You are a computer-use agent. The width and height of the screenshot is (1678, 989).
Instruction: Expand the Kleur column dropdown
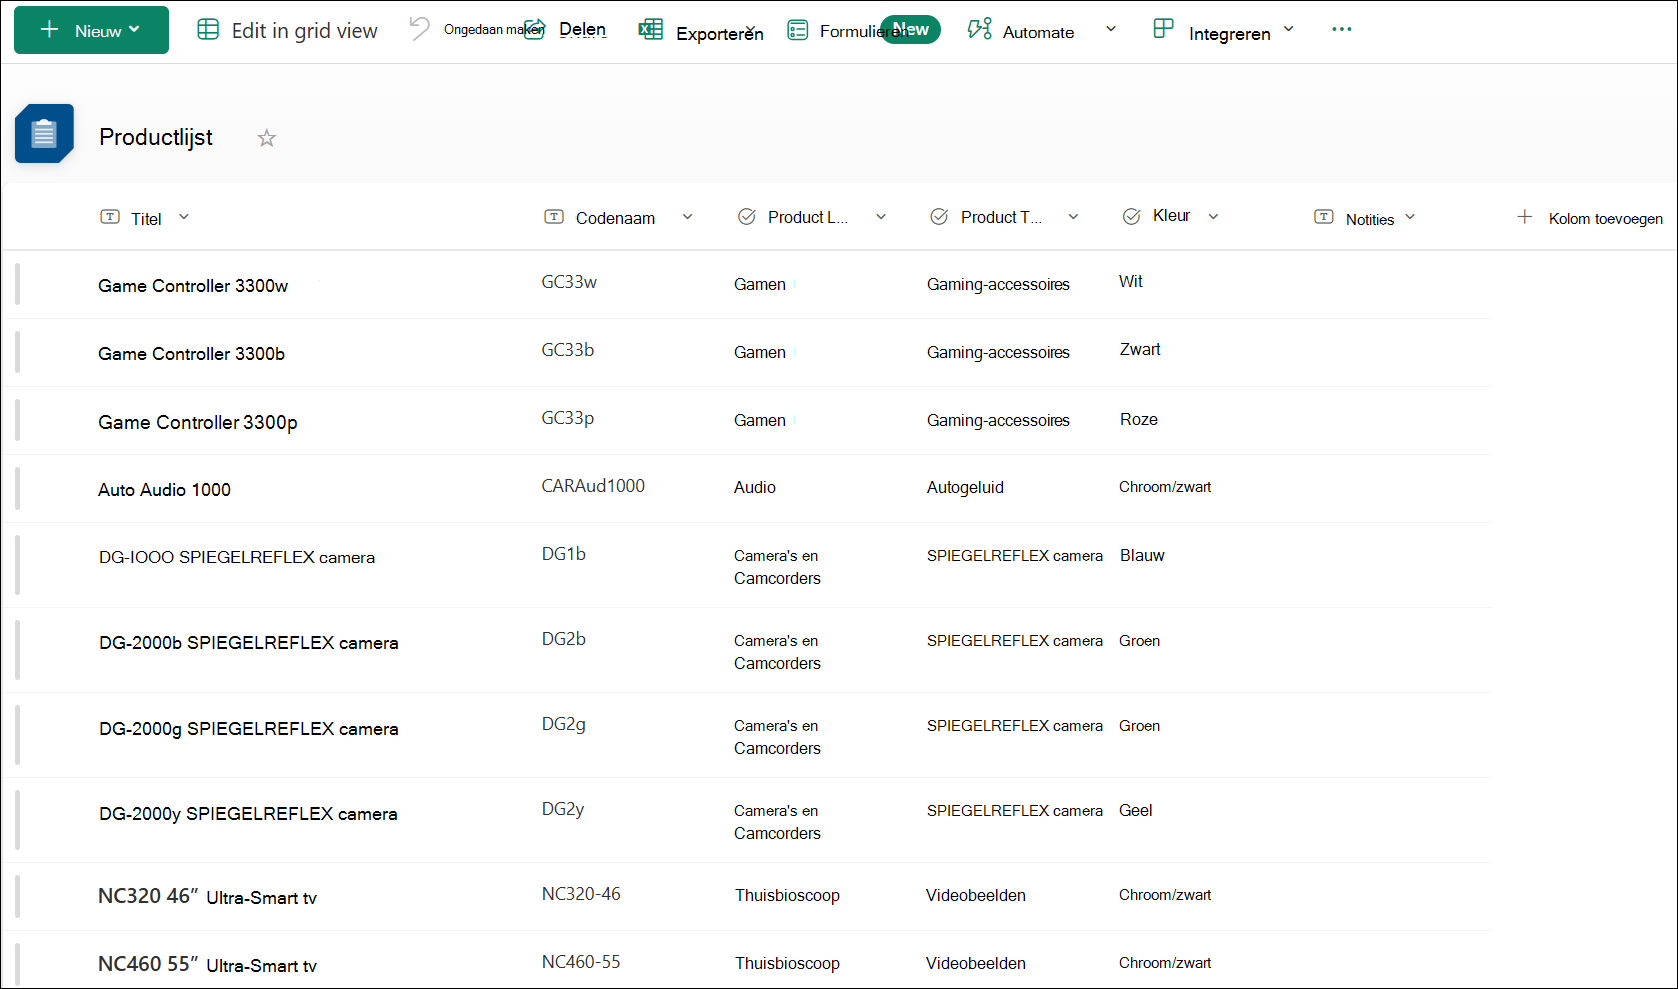[1213, 217]
